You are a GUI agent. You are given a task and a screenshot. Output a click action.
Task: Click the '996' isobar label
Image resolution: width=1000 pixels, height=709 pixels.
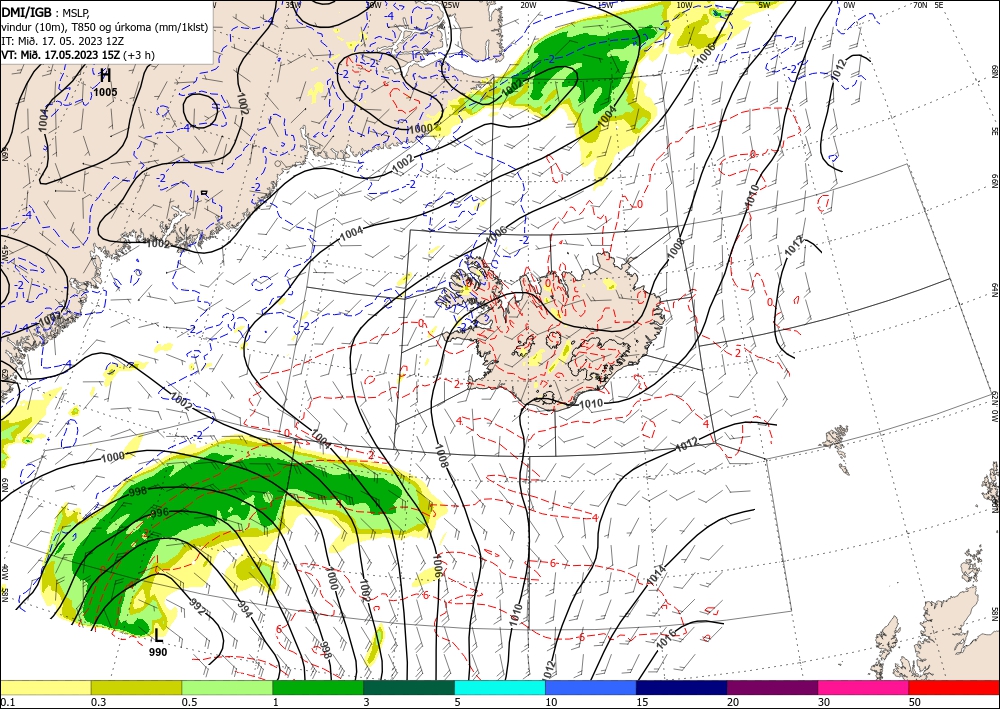click(x=159, y=513)
